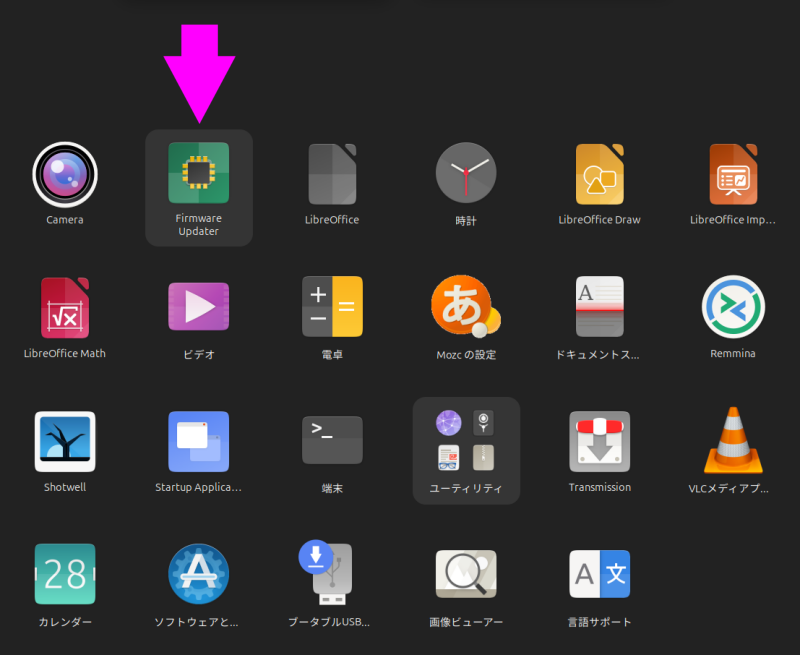Image resolution: width=800 pixels, height=655 pixels.
Task: Launch LibreOffice Impress
Action: [x=733, y=174]
